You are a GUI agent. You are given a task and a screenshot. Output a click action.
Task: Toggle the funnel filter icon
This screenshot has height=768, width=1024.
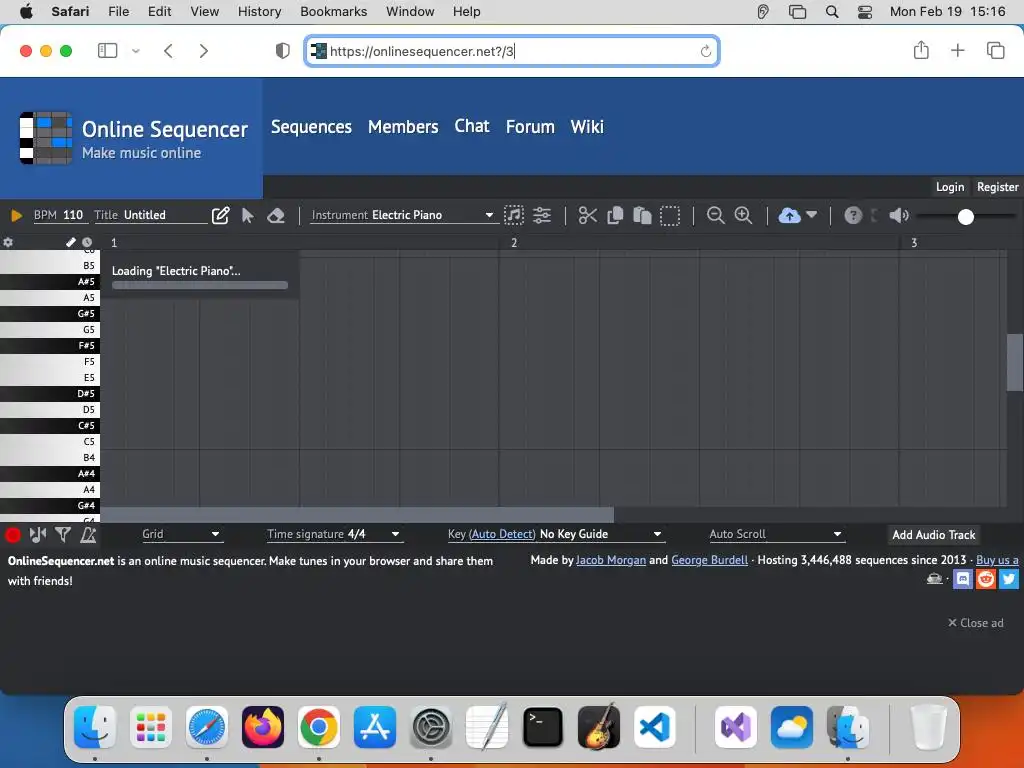[63, 535]
